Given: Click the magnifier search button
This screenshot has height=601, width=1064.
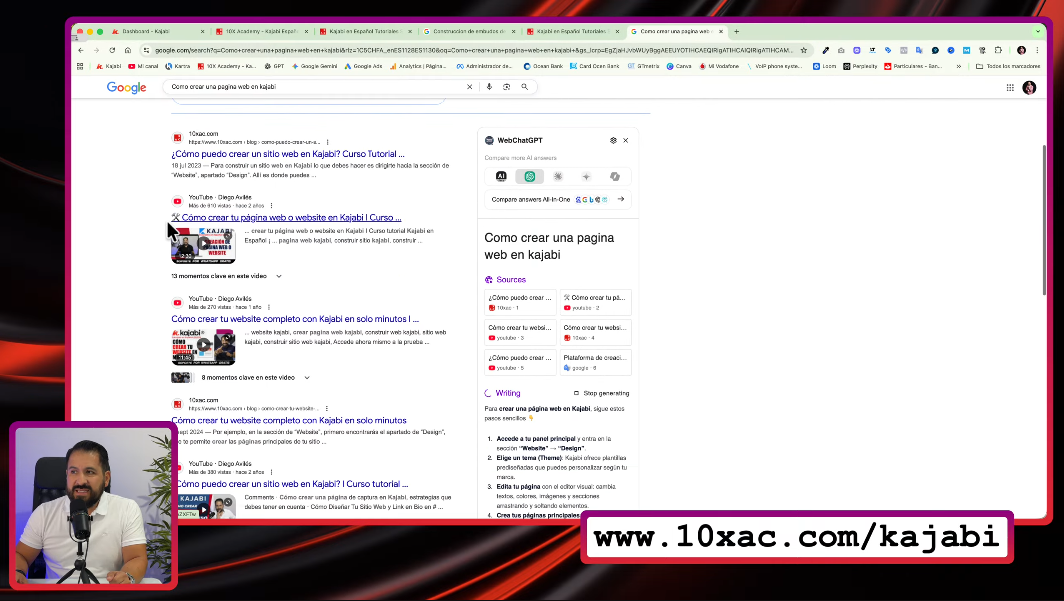Looking at the screenshot, I should pyautogui.click(x=525, y=87).
